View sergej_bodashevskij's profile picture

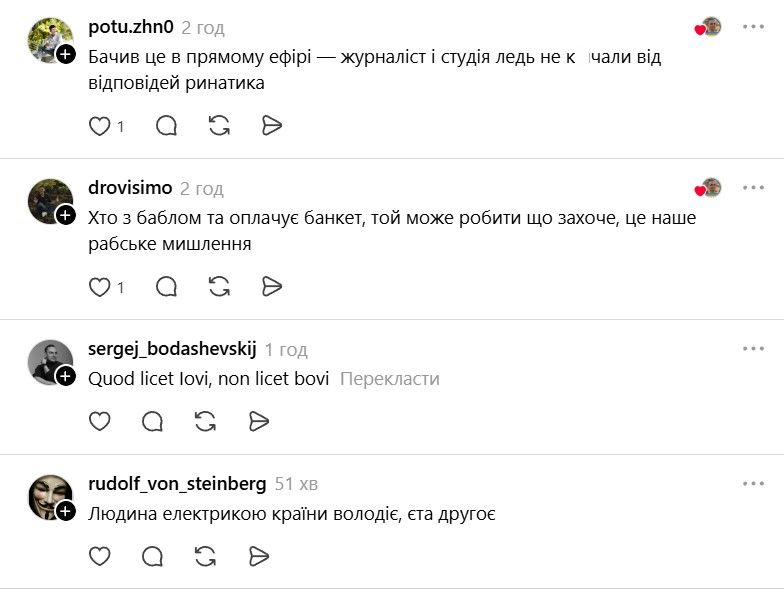click(x=49, y=360)
